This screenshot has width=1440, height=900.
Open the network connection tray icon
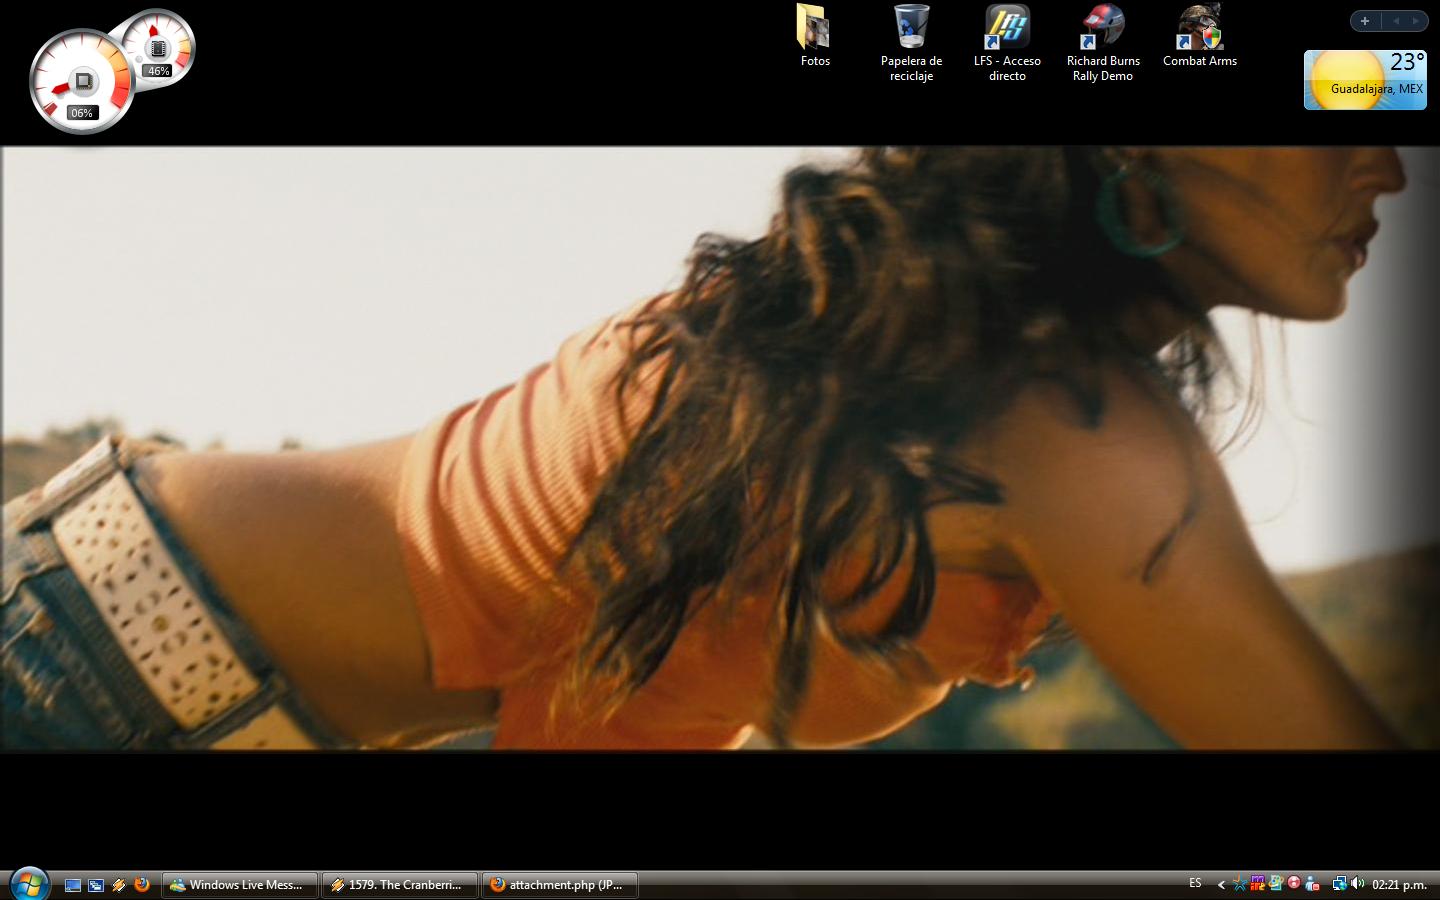(1339, 884)
